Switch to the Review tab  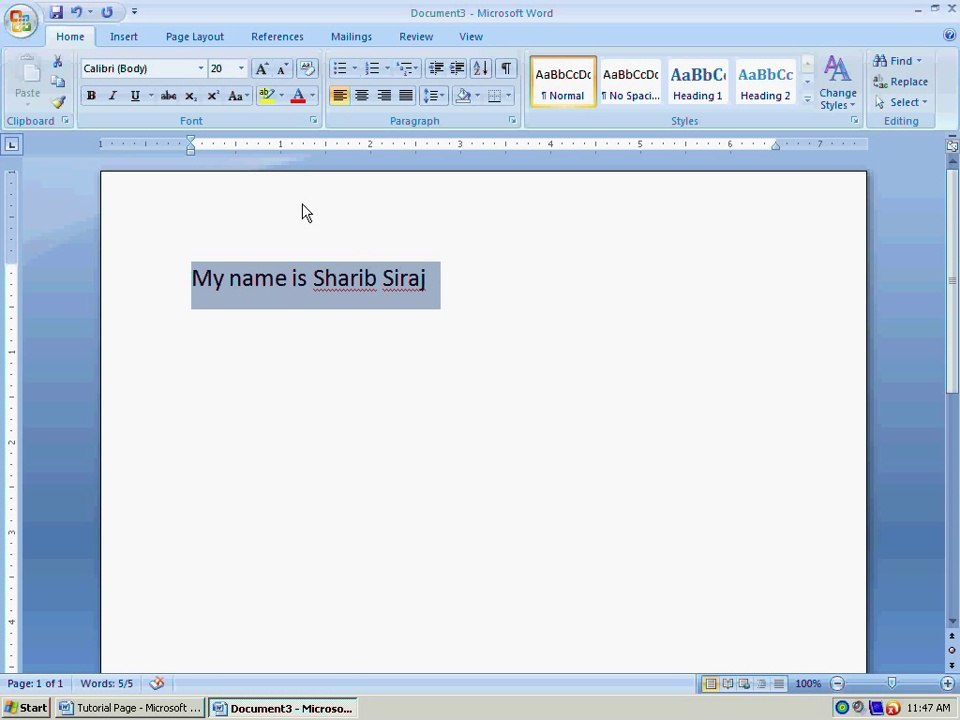point(416,37)
